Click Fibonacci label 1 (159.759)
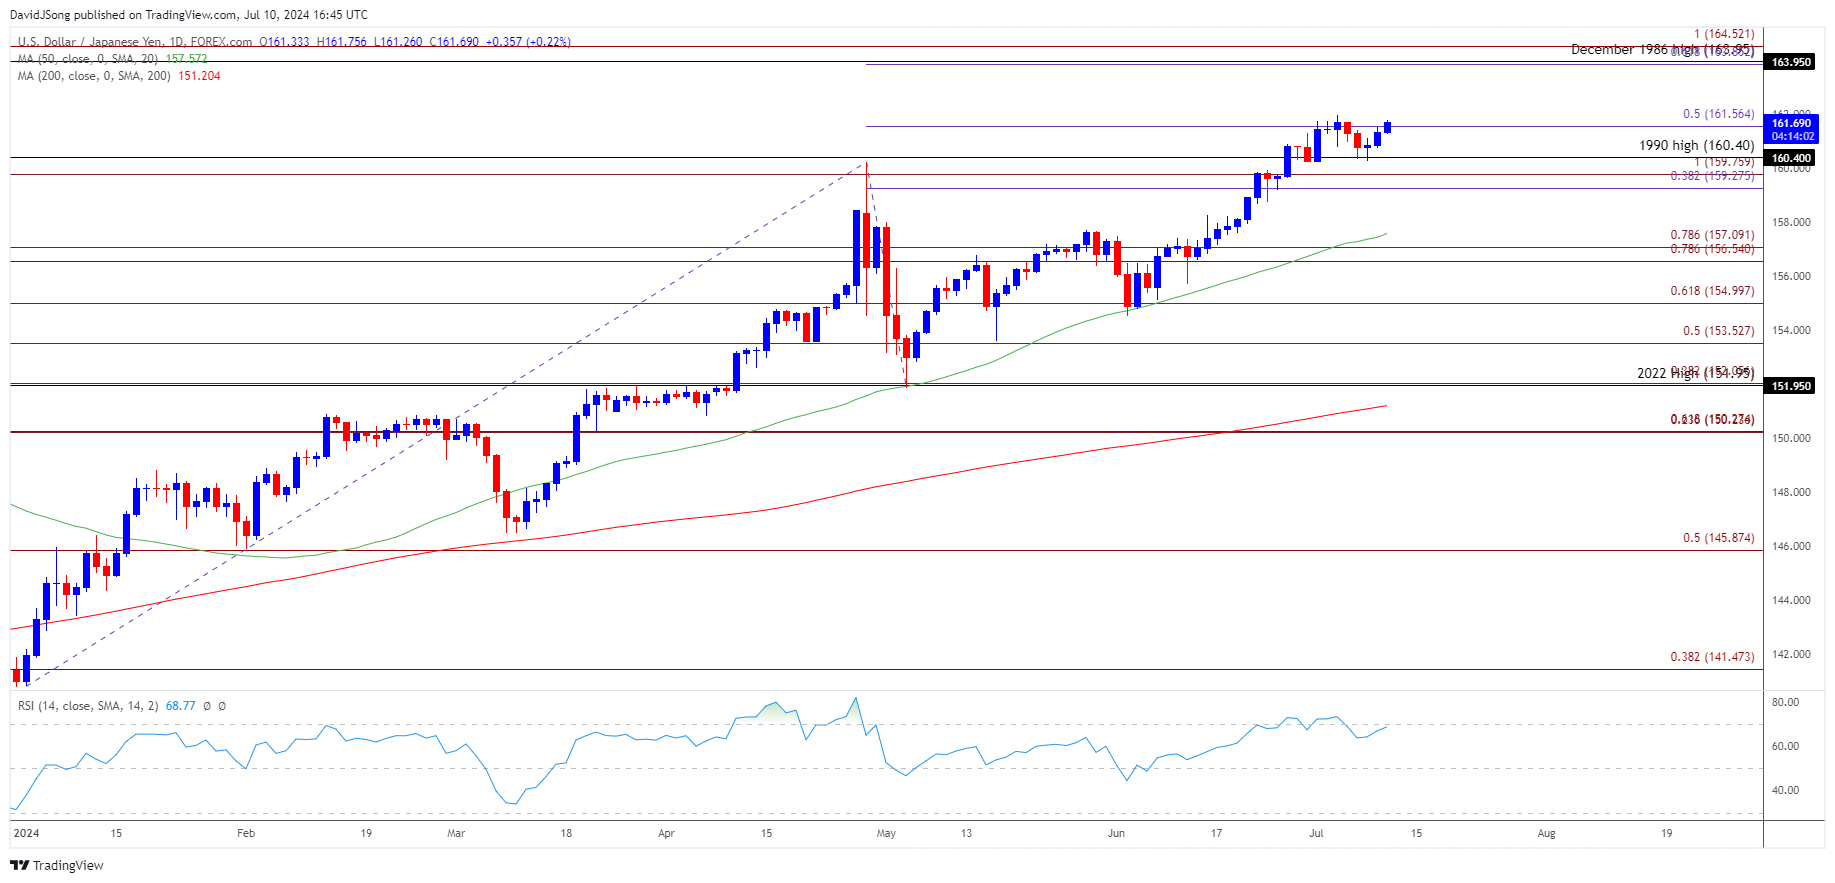1835x883 pixels. [1724, 162]
